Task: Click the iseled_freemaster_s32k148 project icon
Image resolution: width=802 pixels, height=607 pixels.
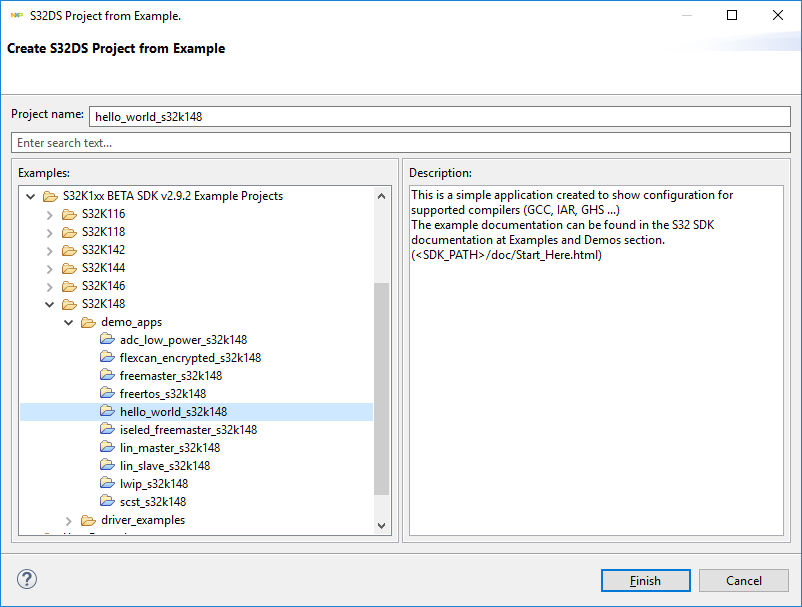Action: (107, 429)
